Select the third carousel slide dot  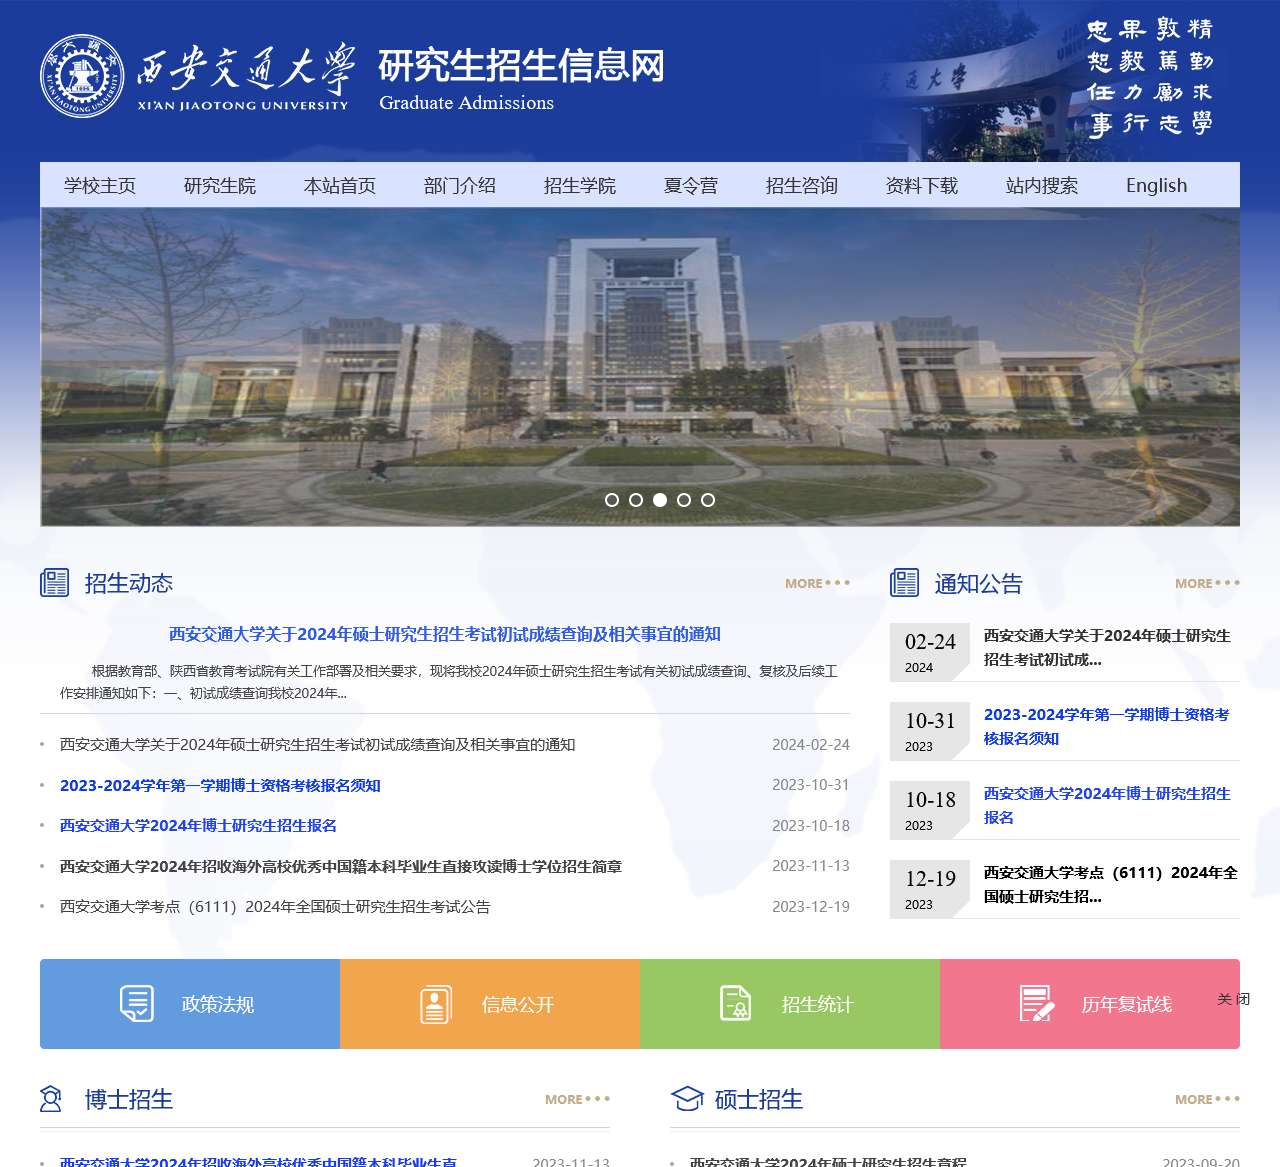click(660, 500)
